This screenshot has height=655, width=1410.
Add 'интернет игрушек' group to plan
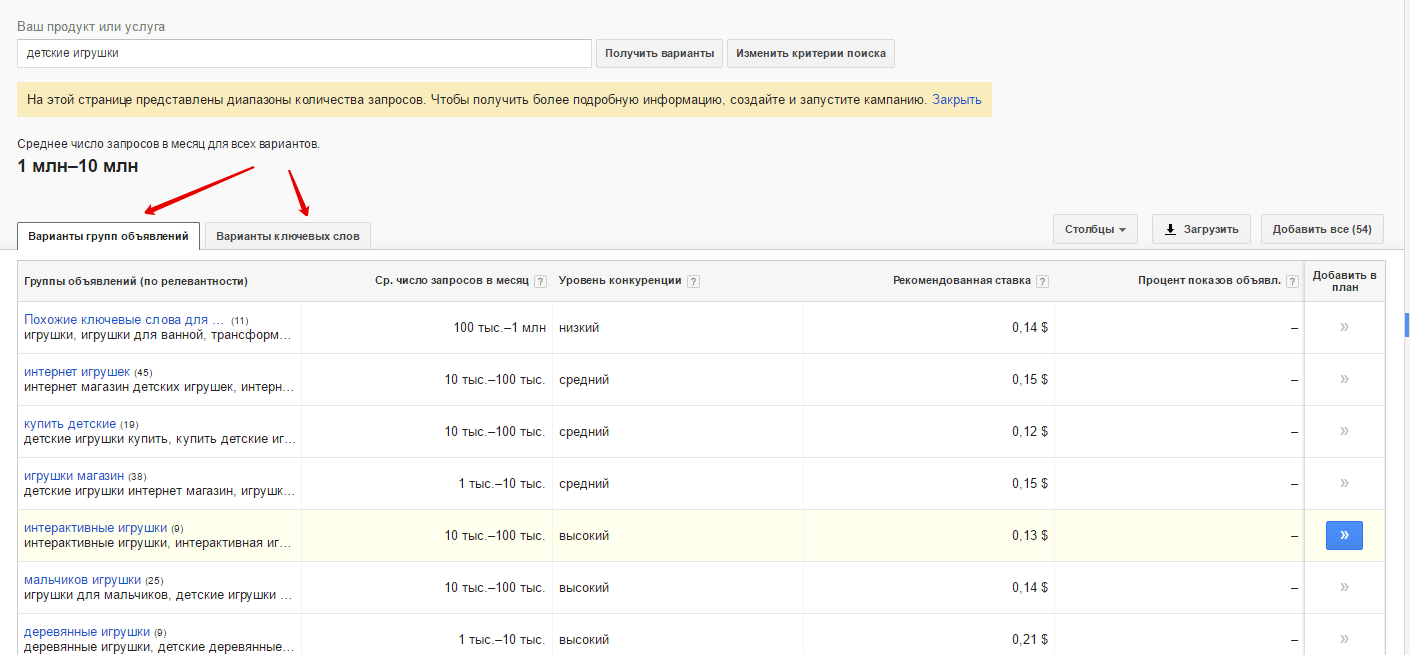click(x=1344, y=379)
